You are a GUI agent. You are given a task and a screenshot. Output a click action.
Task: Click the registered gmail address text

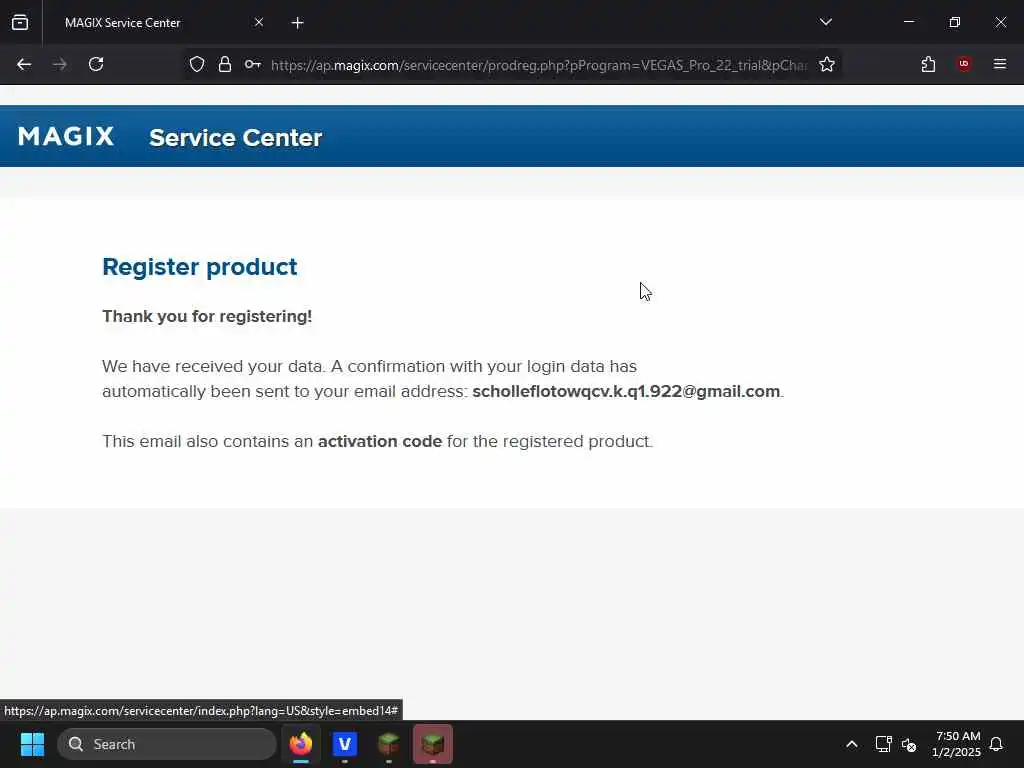pyautogui.click(x=626, y=391)
